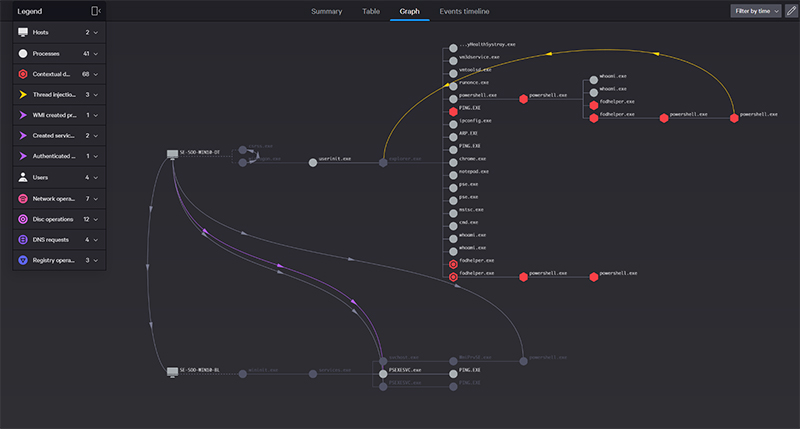Select the SE-SOO-WIN10-DT host node
800x429 pixels.
[173, 153]
